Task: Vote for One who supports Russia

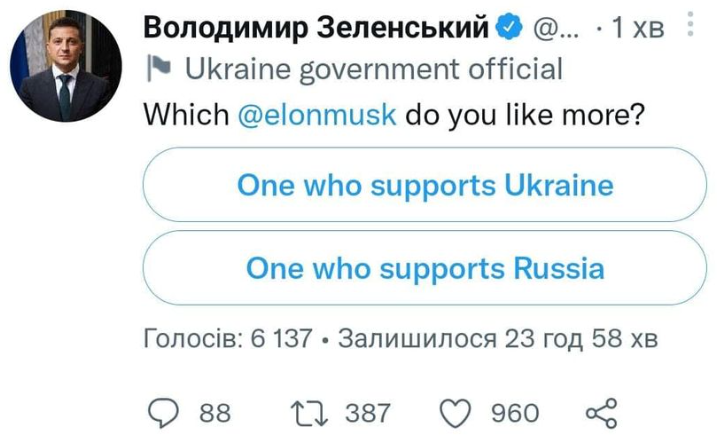Action: tap(425, 269)
